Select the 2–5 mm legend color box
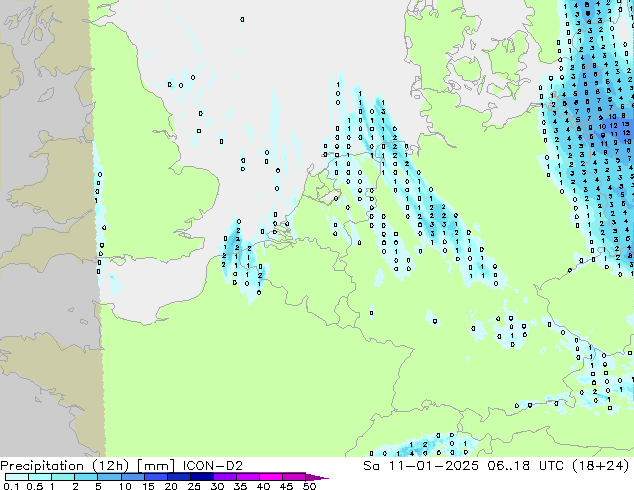The height and width of the screenshot is (490, 634). (86, 477)
